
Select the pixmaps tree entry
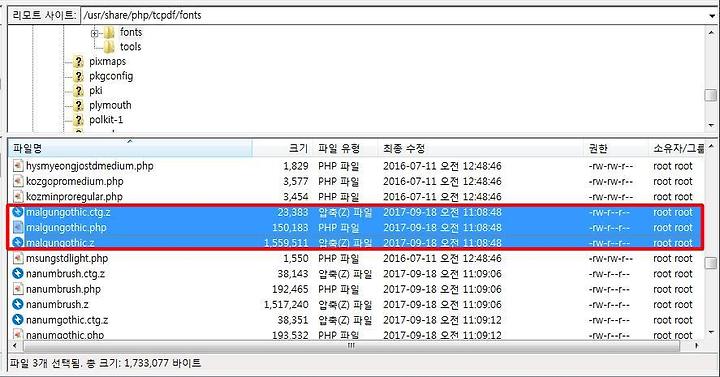pos(107,62)
